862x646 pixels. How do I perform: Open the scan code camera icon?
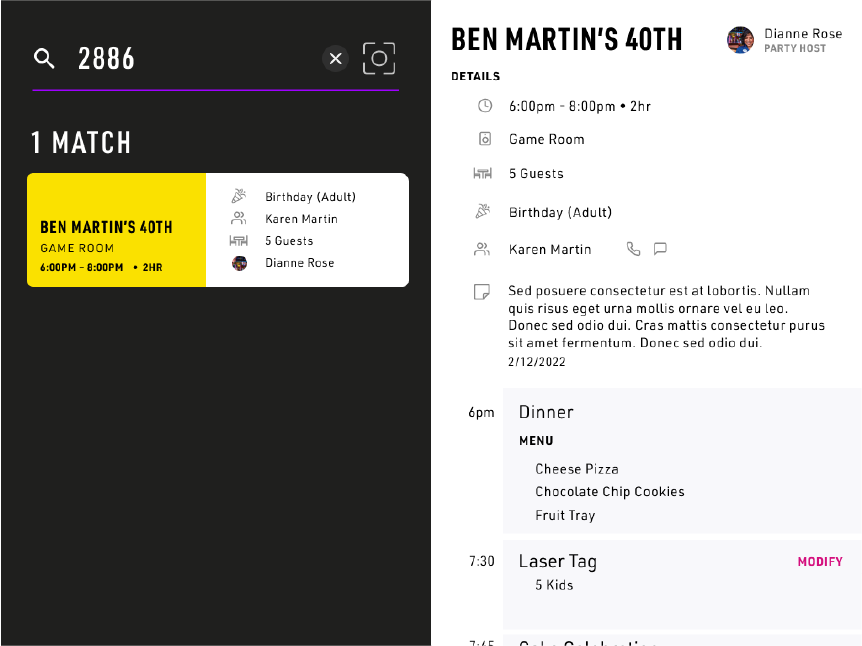coord(379,59)
